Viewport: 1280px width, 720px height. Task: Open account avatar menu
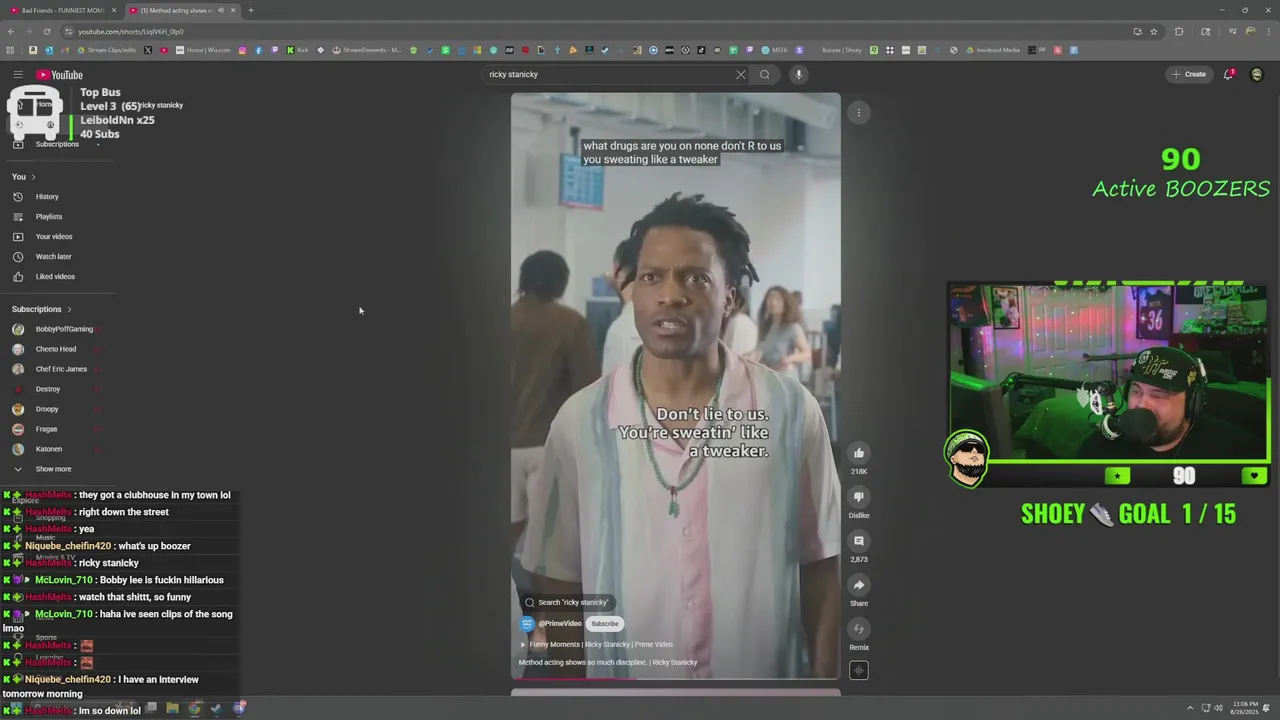(x=1257, y=74)
